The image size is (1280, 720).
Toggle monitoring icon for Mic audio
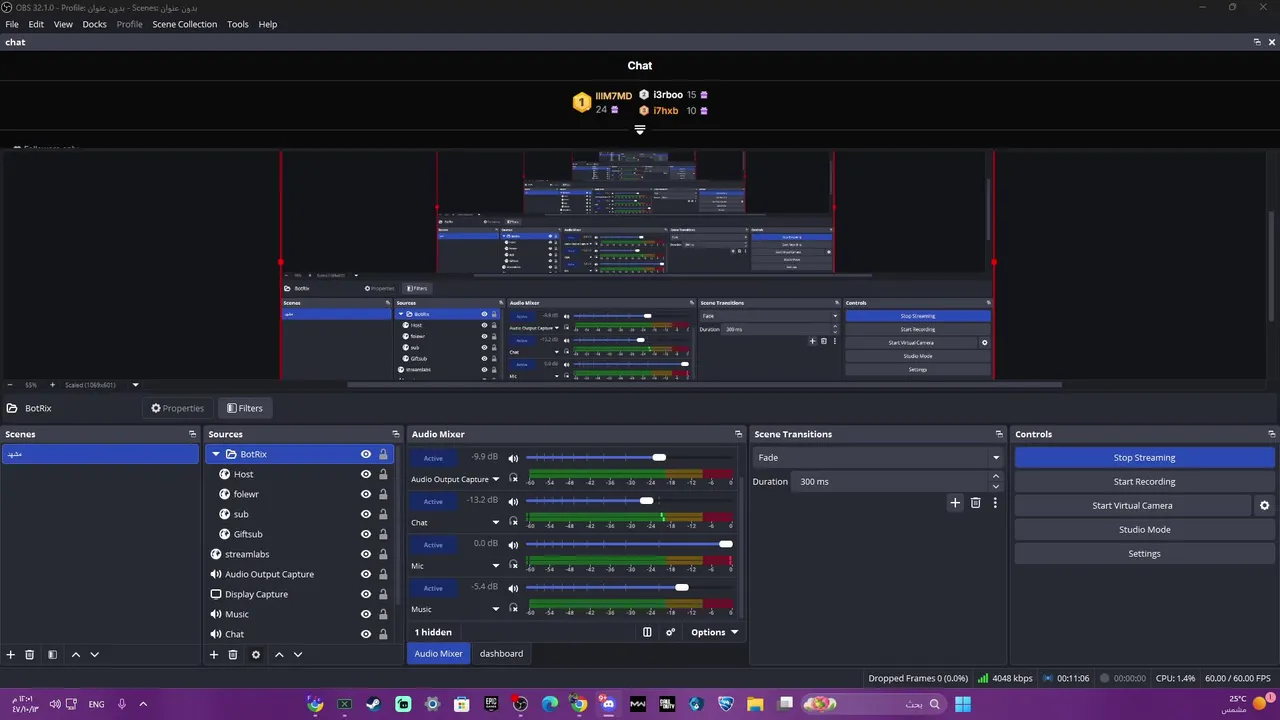pos(513,565)
